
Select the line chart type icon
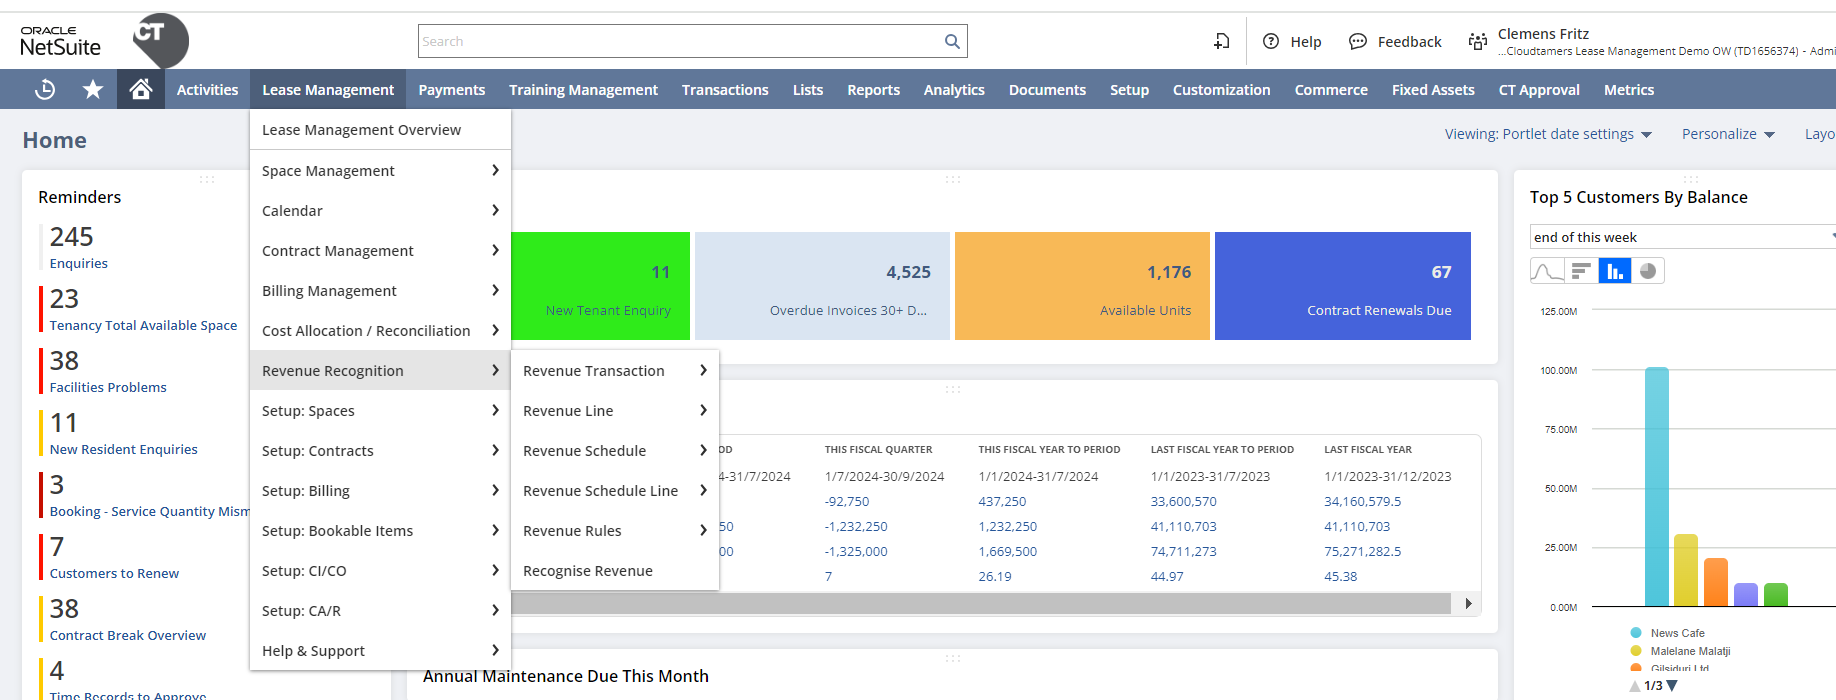(1547, 271)
